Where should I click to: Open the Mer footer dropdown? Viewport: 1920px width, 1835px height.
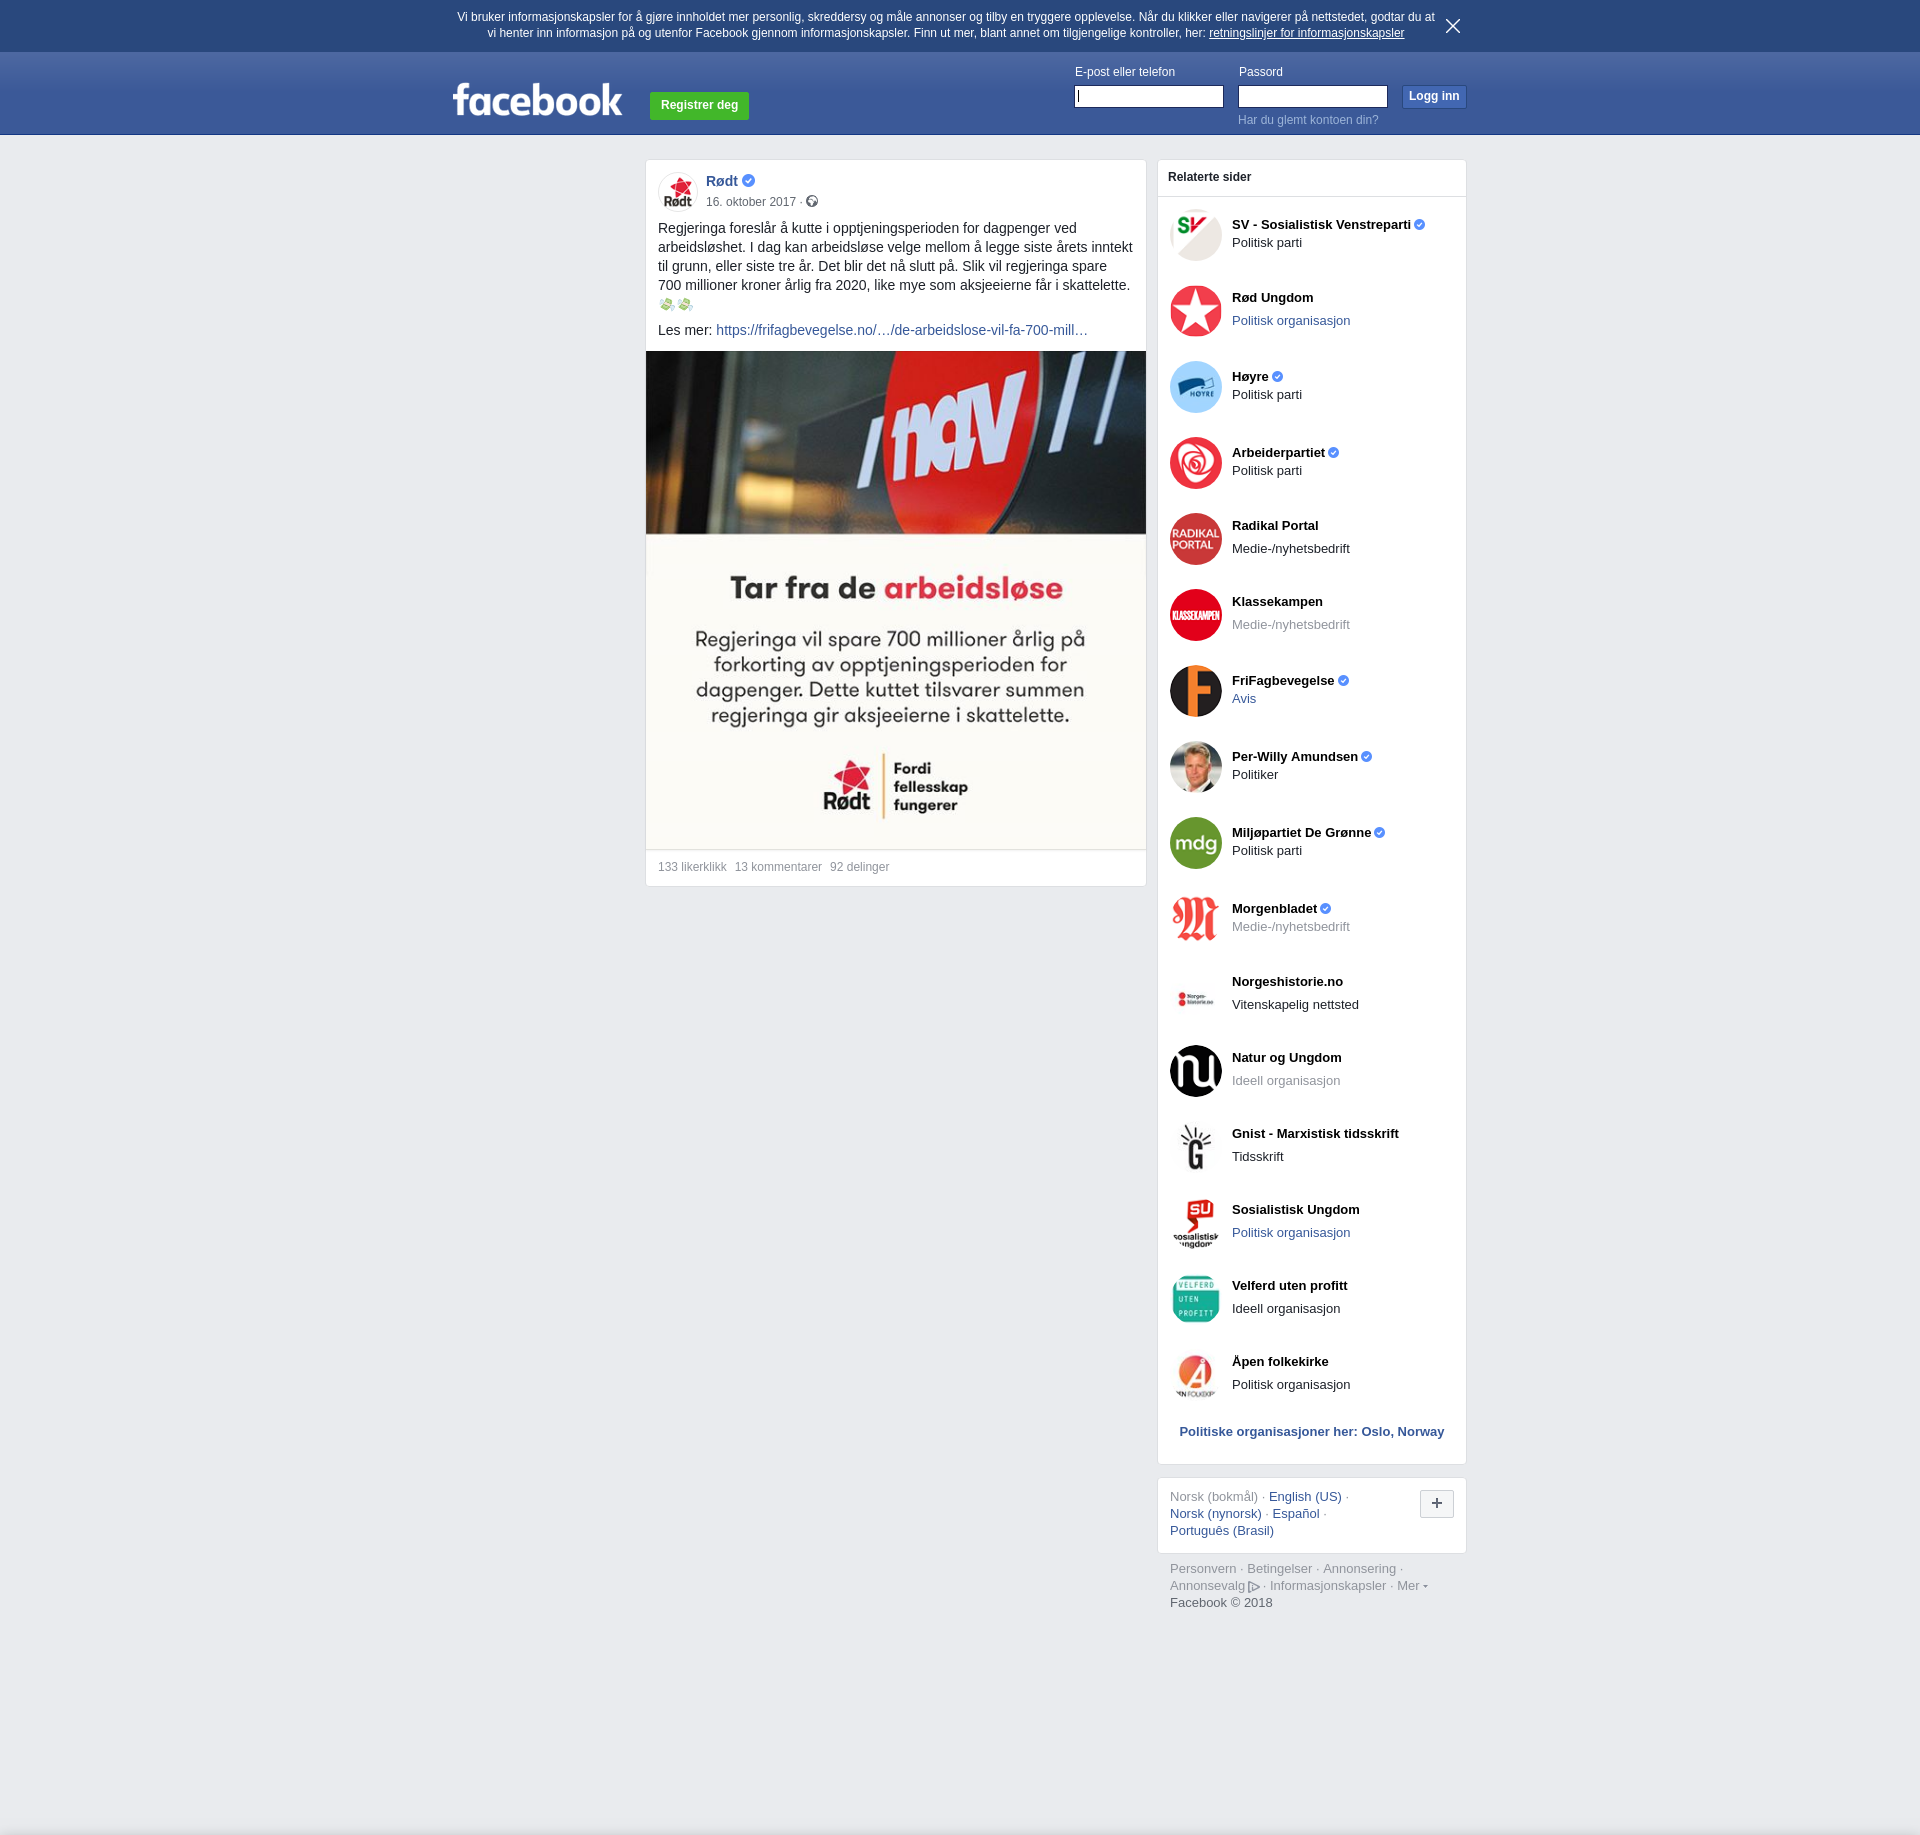click(1411, 1586)
